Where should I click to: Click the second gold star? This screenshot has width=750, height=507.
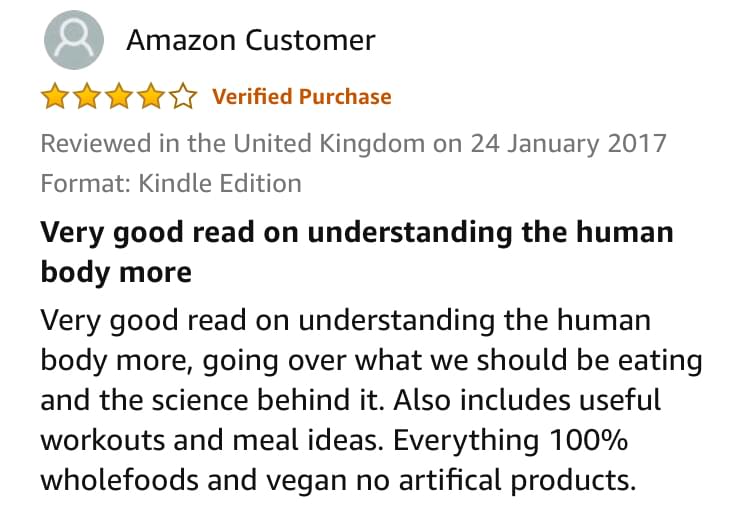tap(87, 96)
